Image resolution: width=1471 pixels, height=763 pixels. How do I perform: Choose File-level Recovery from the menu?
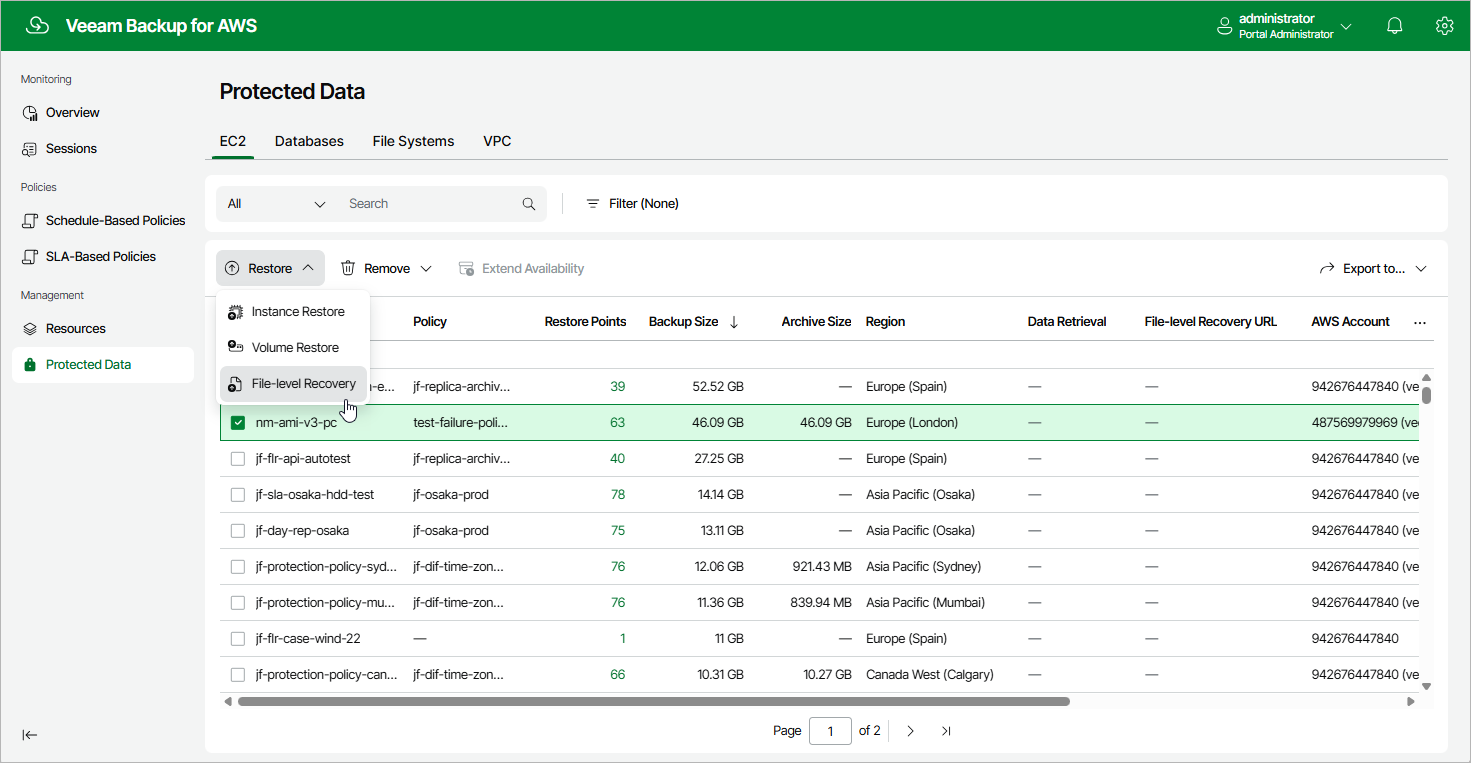(x=293, y=384)
